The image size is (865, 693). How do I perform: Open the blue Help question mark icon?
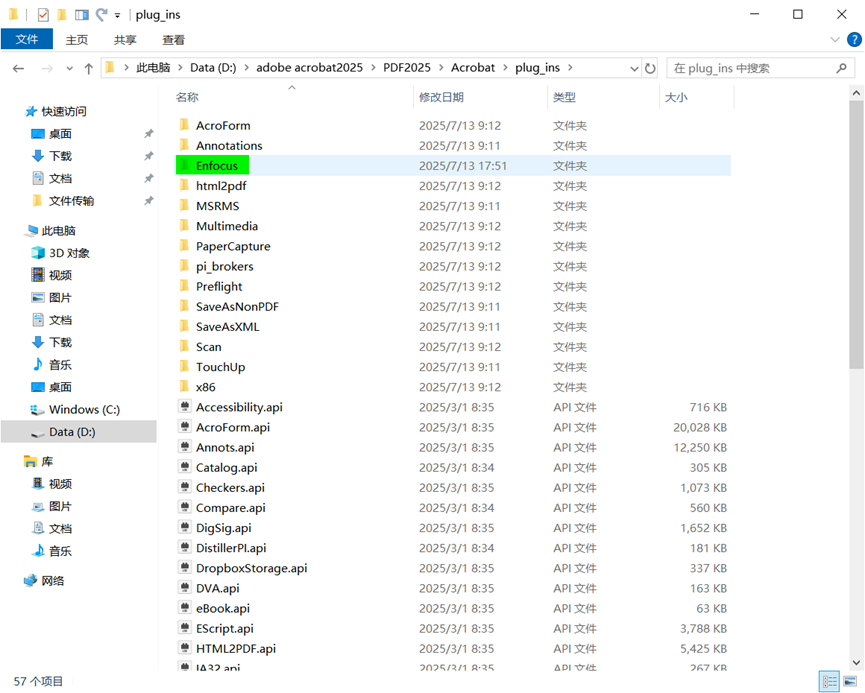(x=854, y=40)
